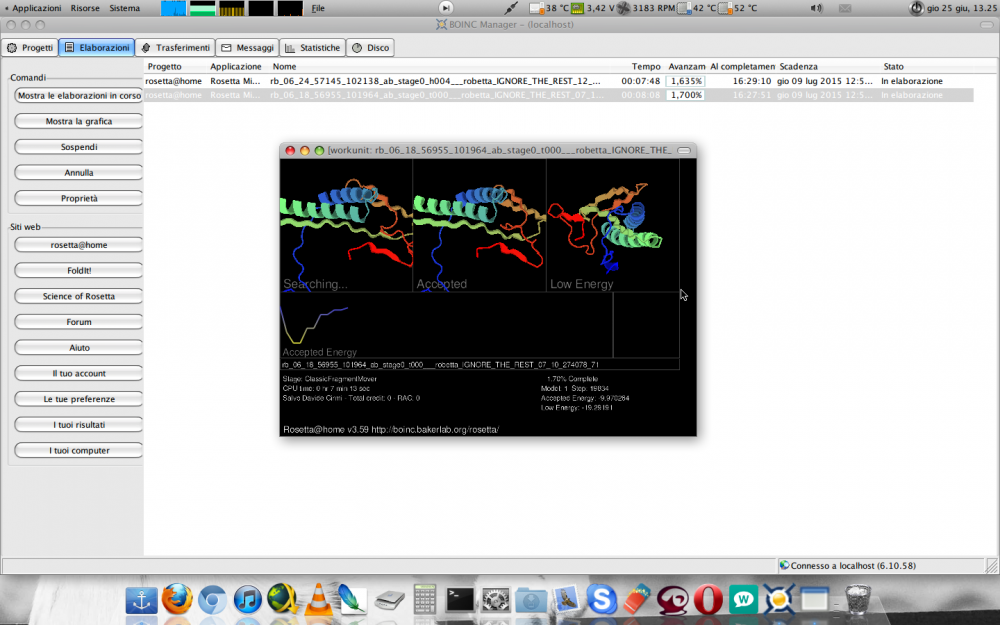The height and width of the screenshot is (625, 1000).
Task: Select the first rosetta@home task row
Action: [400, 81]
